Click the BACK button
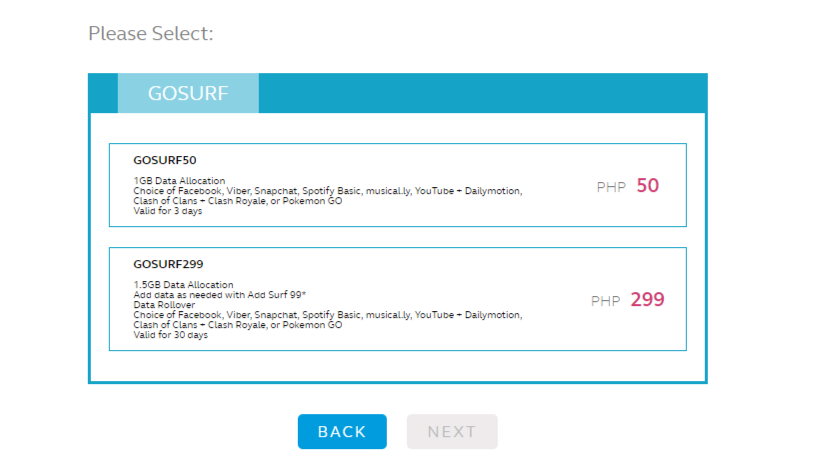 click(x=342, y=431)
